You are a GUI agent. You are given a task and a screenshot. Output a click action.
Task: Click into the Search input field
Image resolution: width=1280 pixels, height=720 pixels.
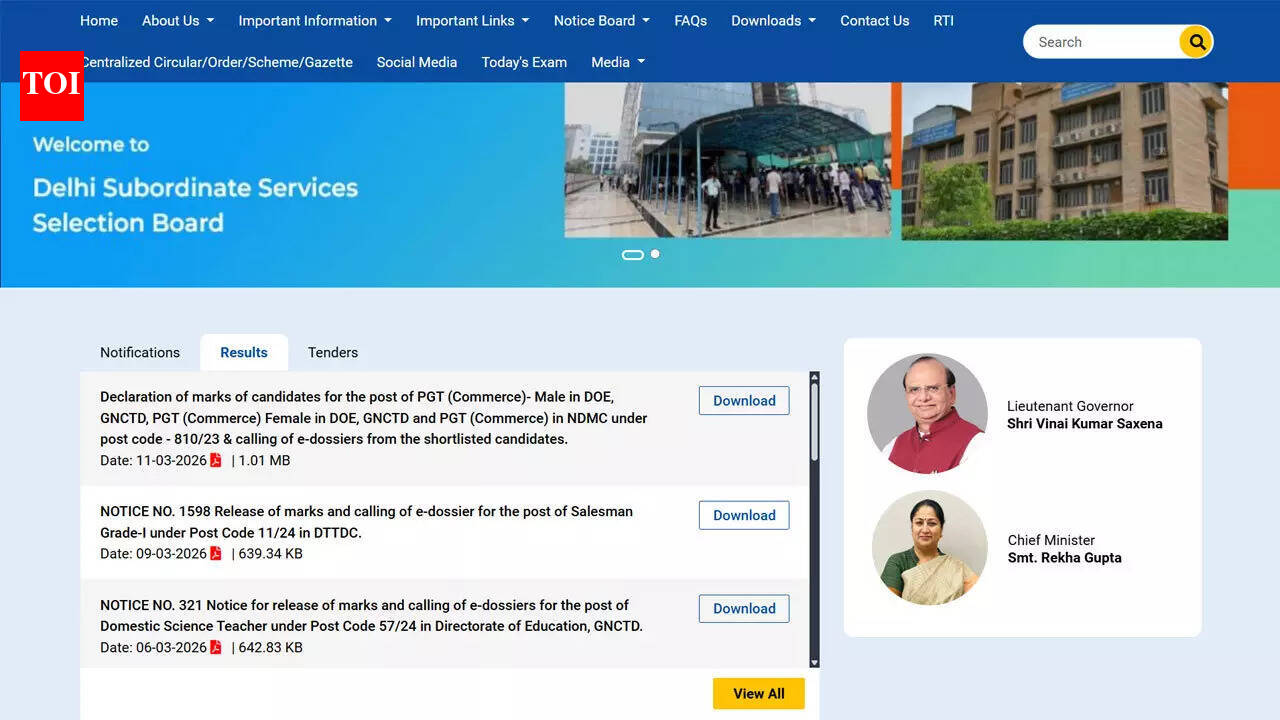click(x=1102, y=42)
